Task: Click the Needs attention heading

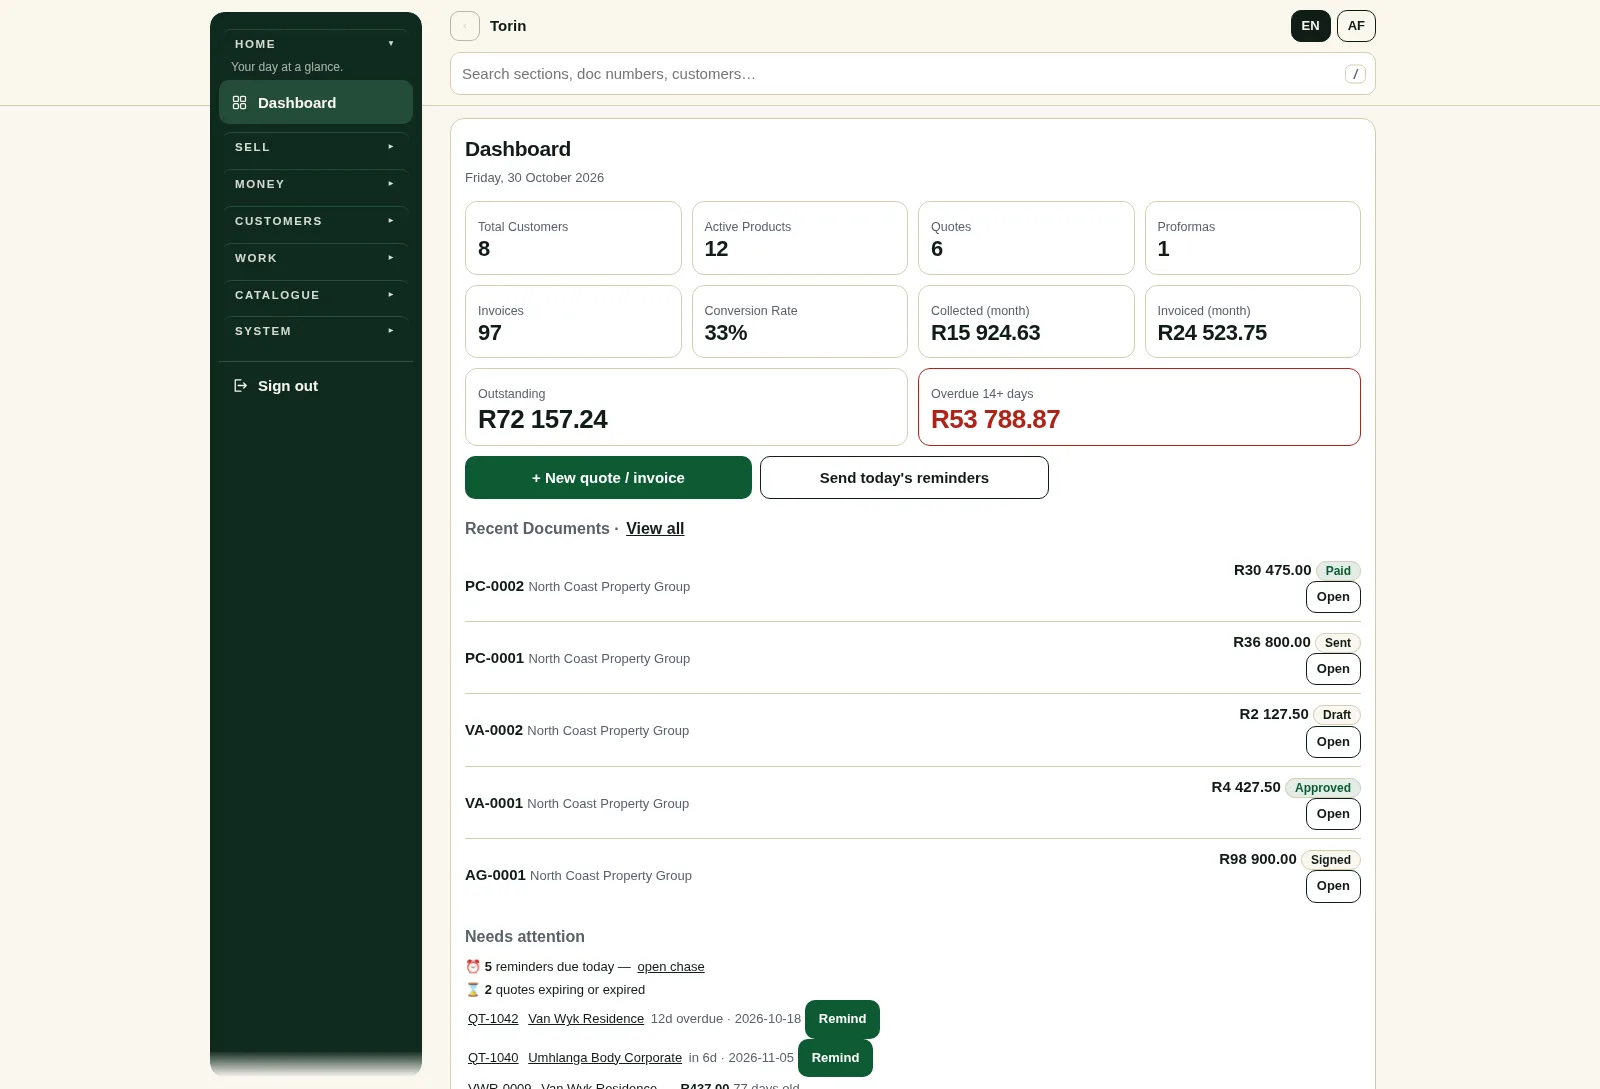Action: [525, 937]
